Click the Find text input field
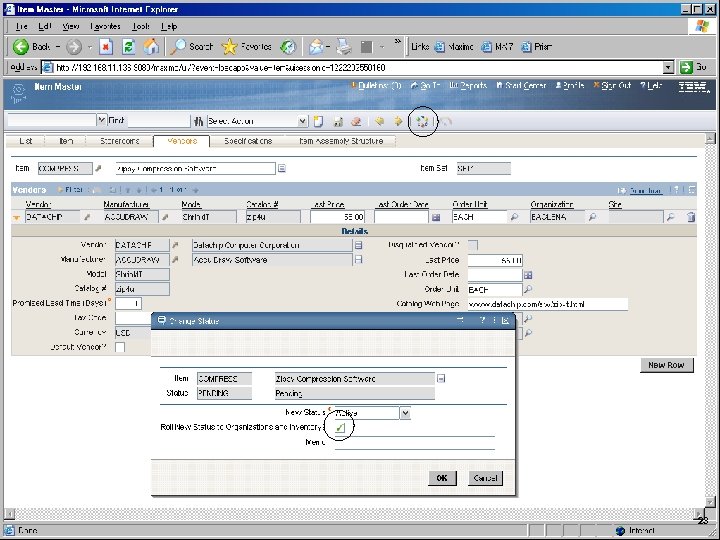Screen dimensions: 720x540 pyautogui.click(x=159, y=121)
